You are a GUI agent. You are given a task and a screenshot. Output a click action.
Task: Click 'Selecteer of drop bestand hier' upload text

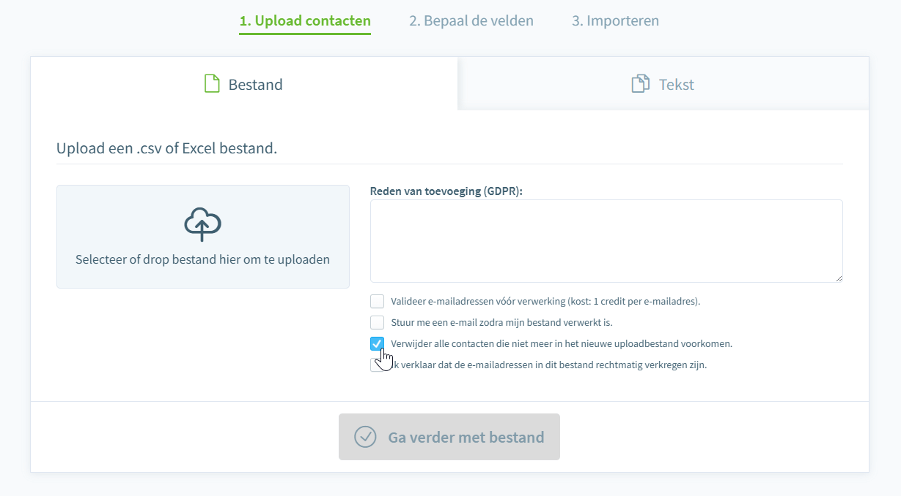pos(203,259)
